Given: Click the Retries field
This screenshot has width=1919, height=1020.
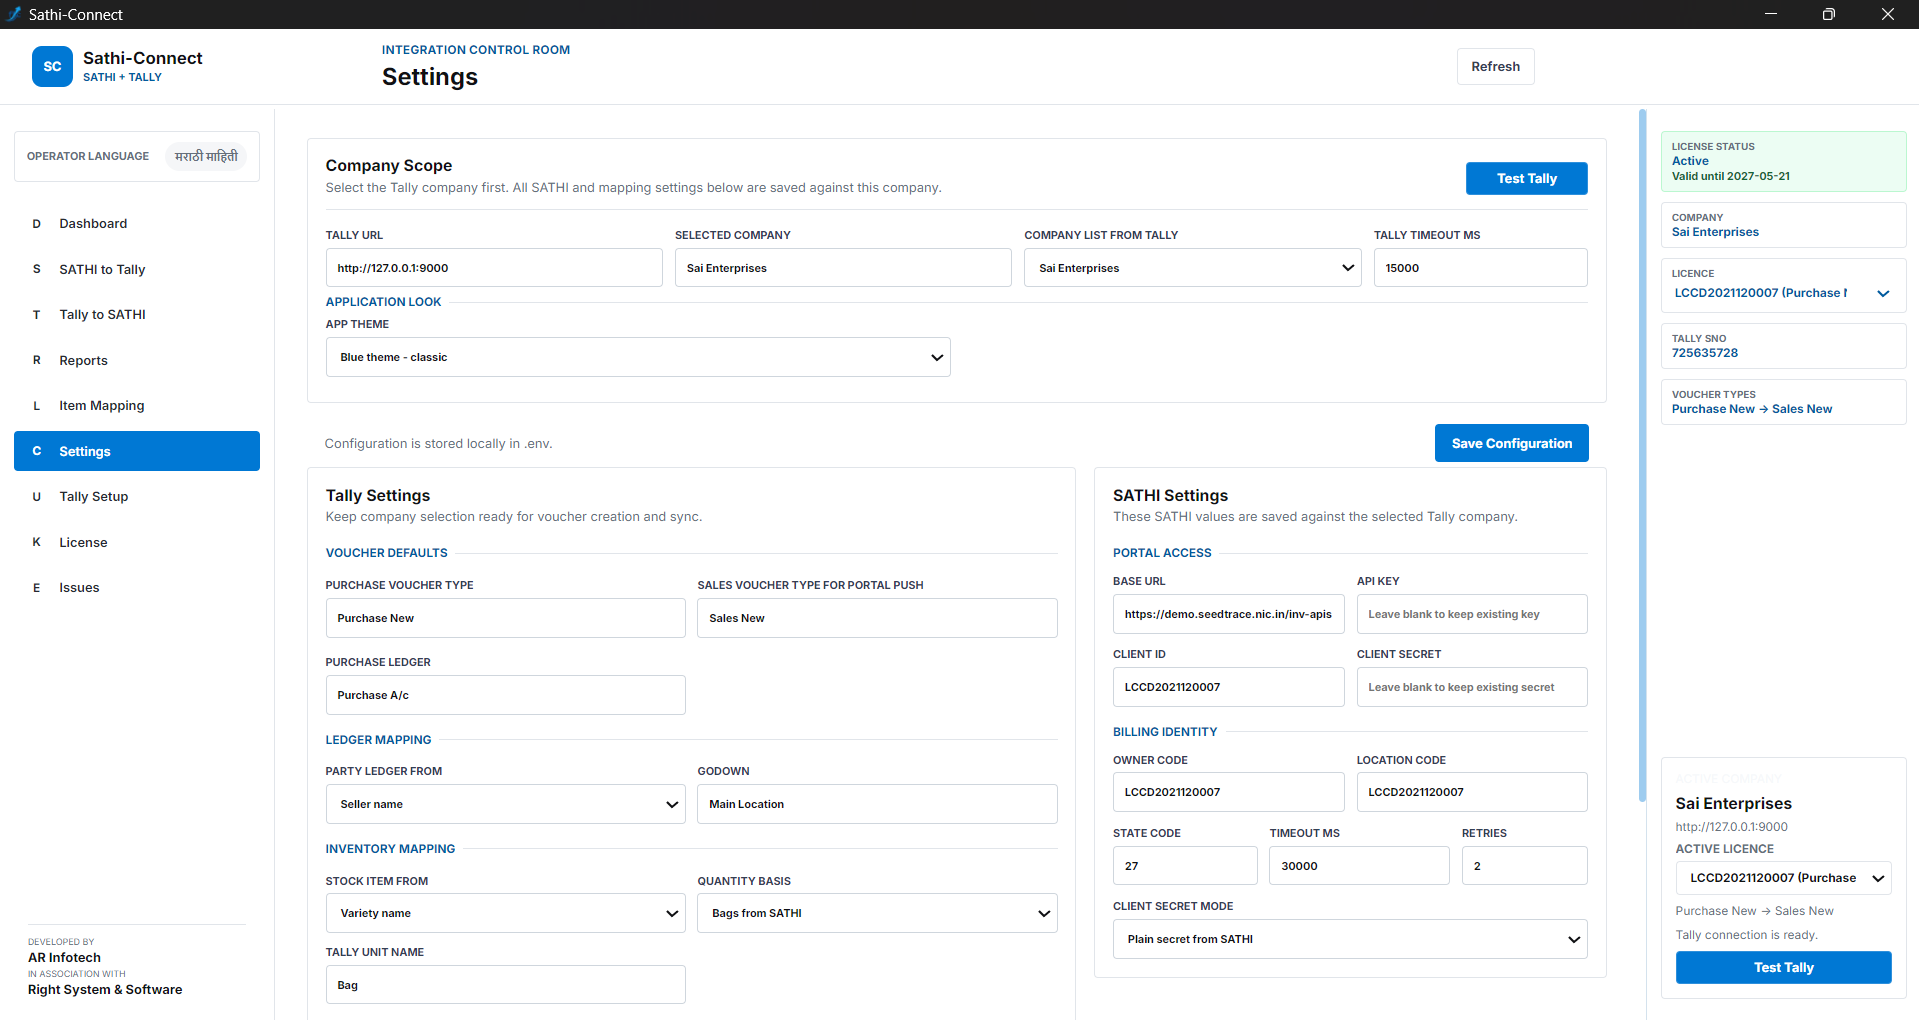Looking at the screenshot, I should pos(1524,866).
